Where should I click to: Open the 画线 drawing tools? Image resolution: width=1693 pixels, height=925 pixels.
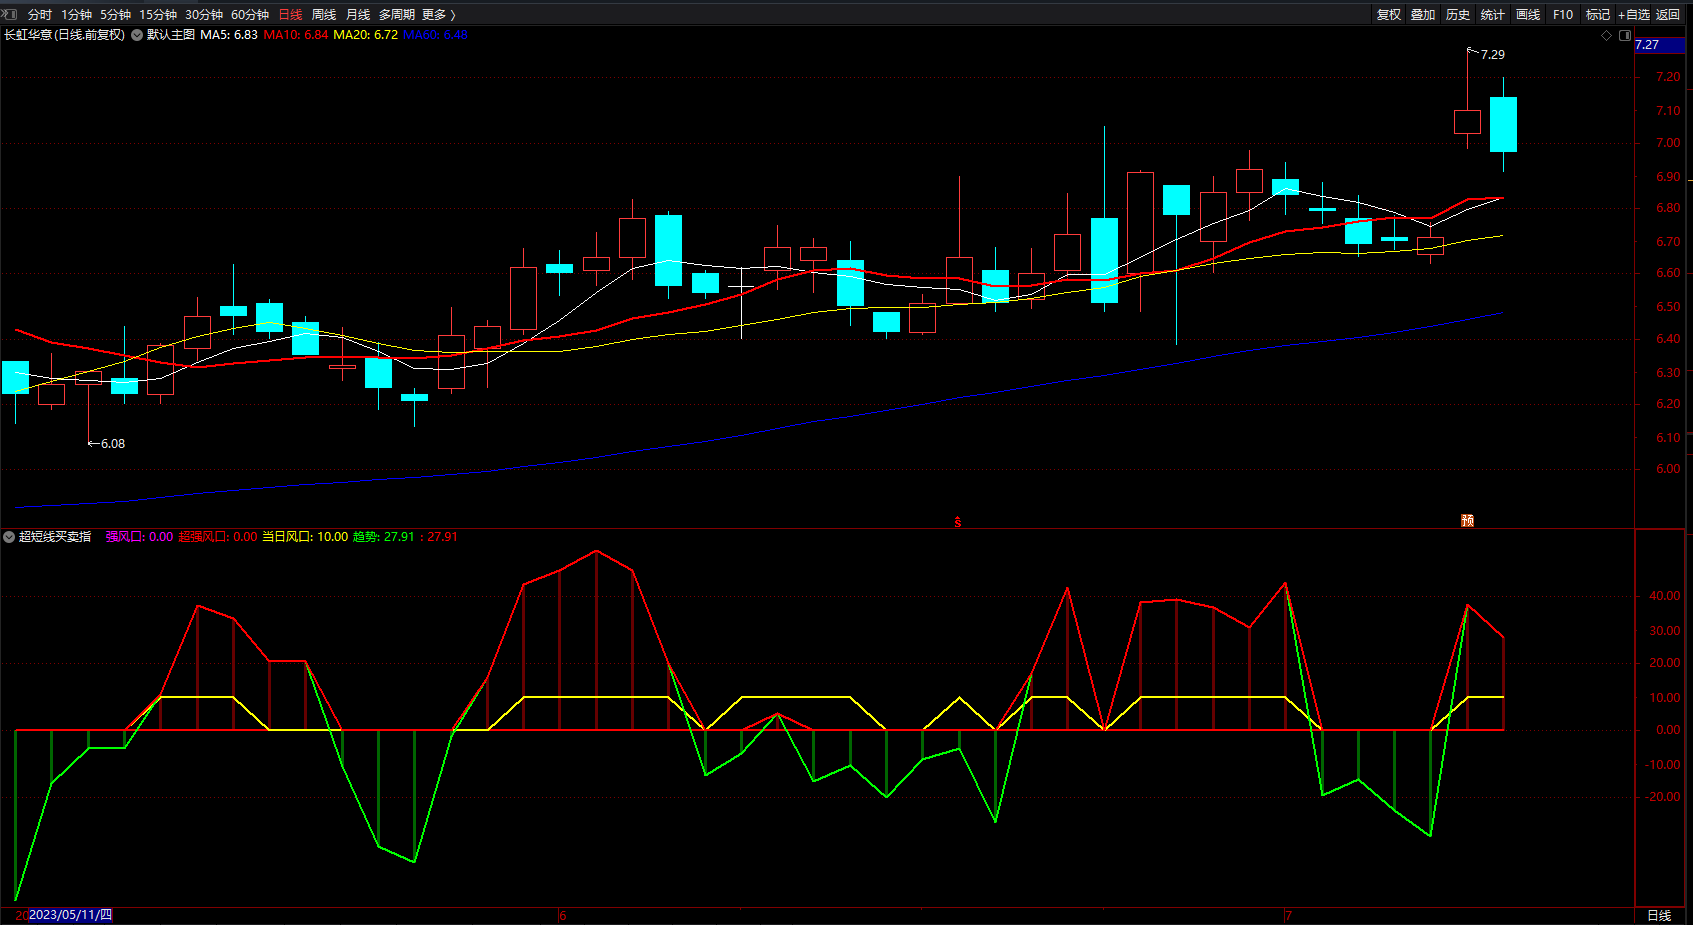point(1528,15)
